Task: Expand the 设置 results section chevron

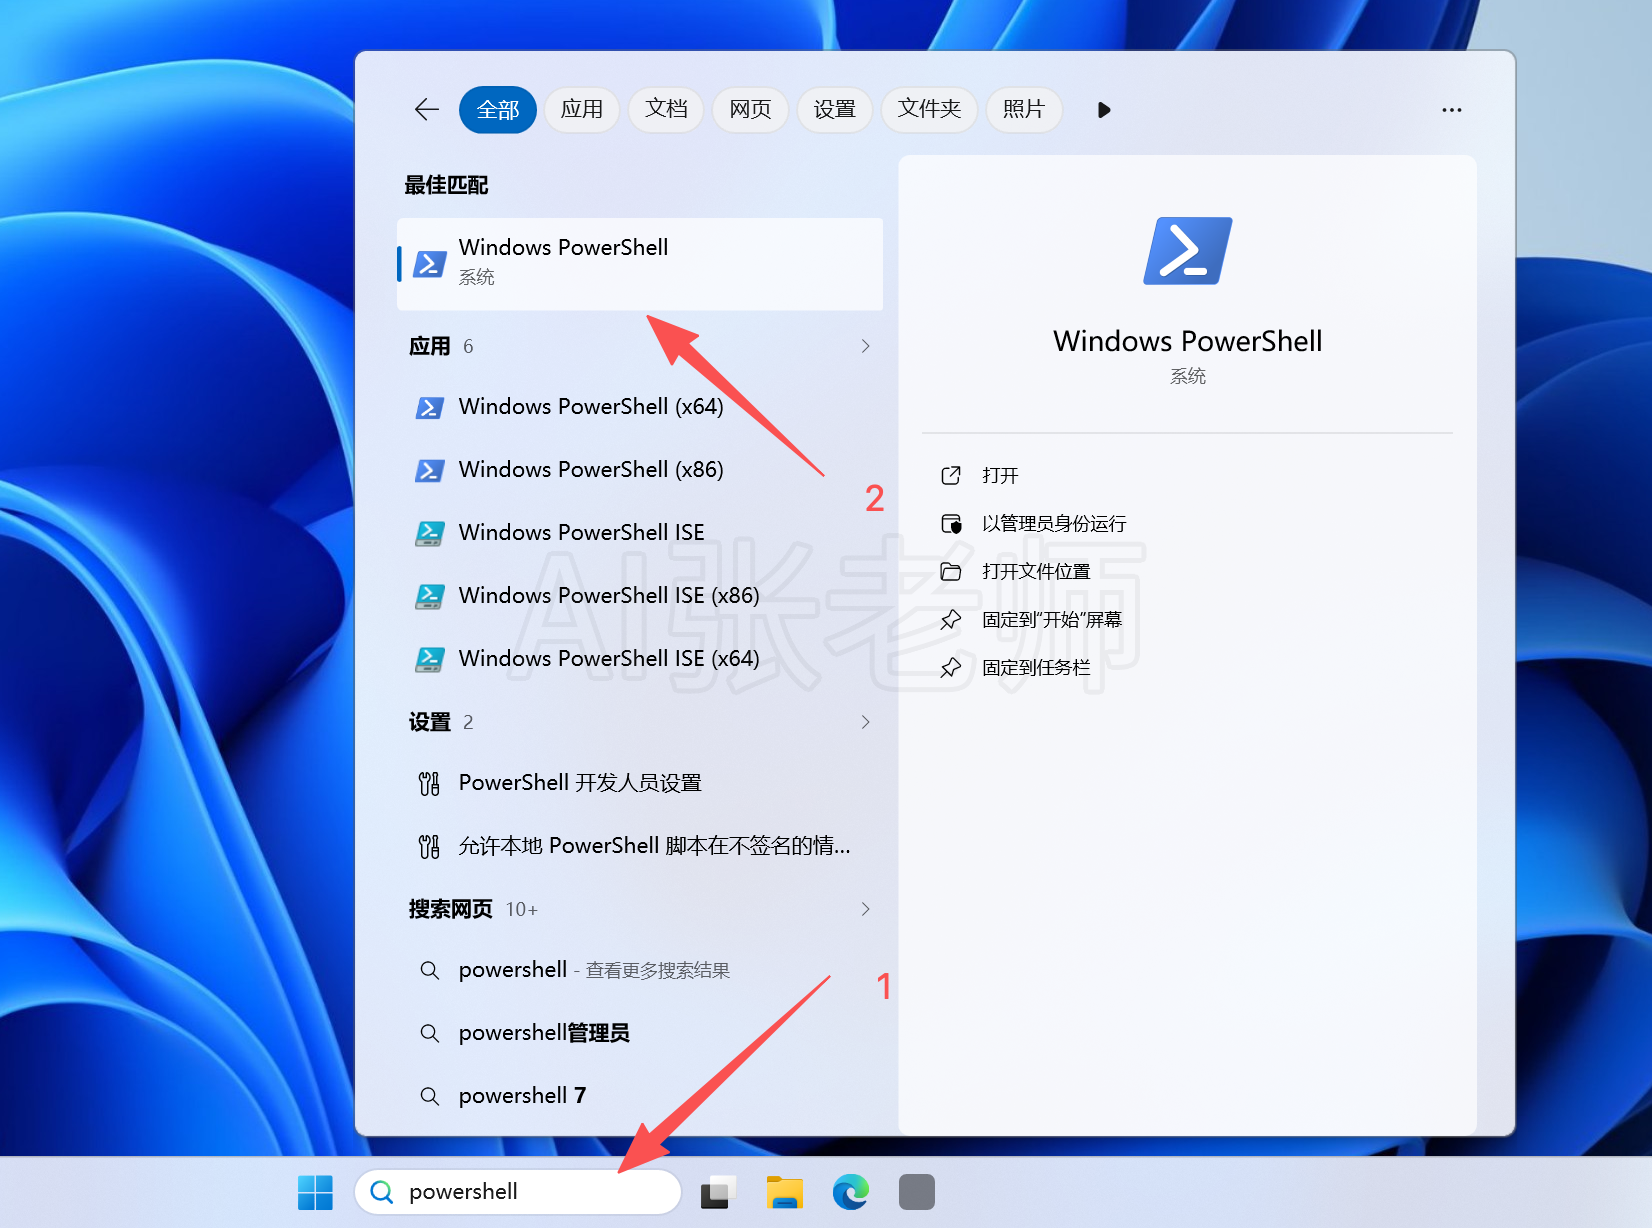Action: pyautogui.click(x=866, y=722)
